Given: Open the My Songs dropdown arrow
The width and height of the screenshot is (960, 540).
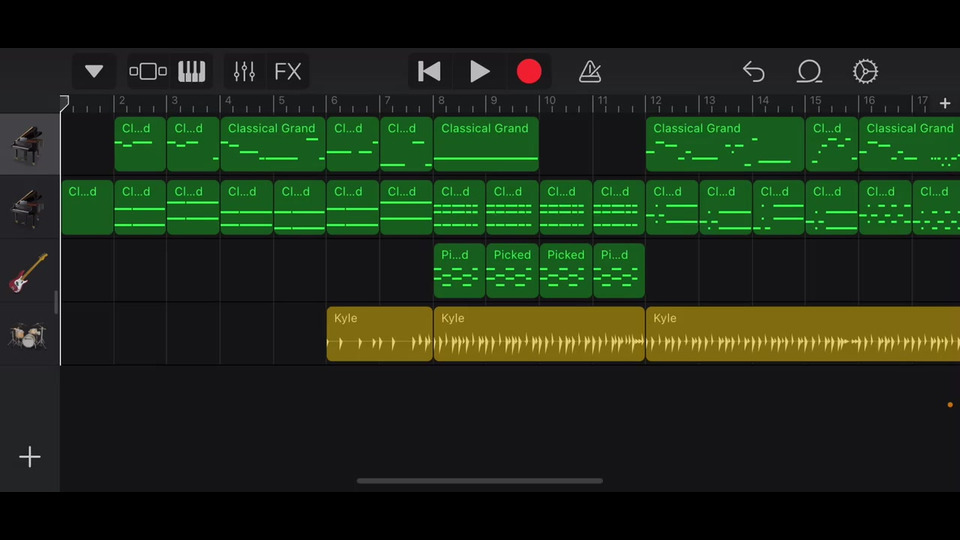Looking at the screenshot, I should (94, 72).
